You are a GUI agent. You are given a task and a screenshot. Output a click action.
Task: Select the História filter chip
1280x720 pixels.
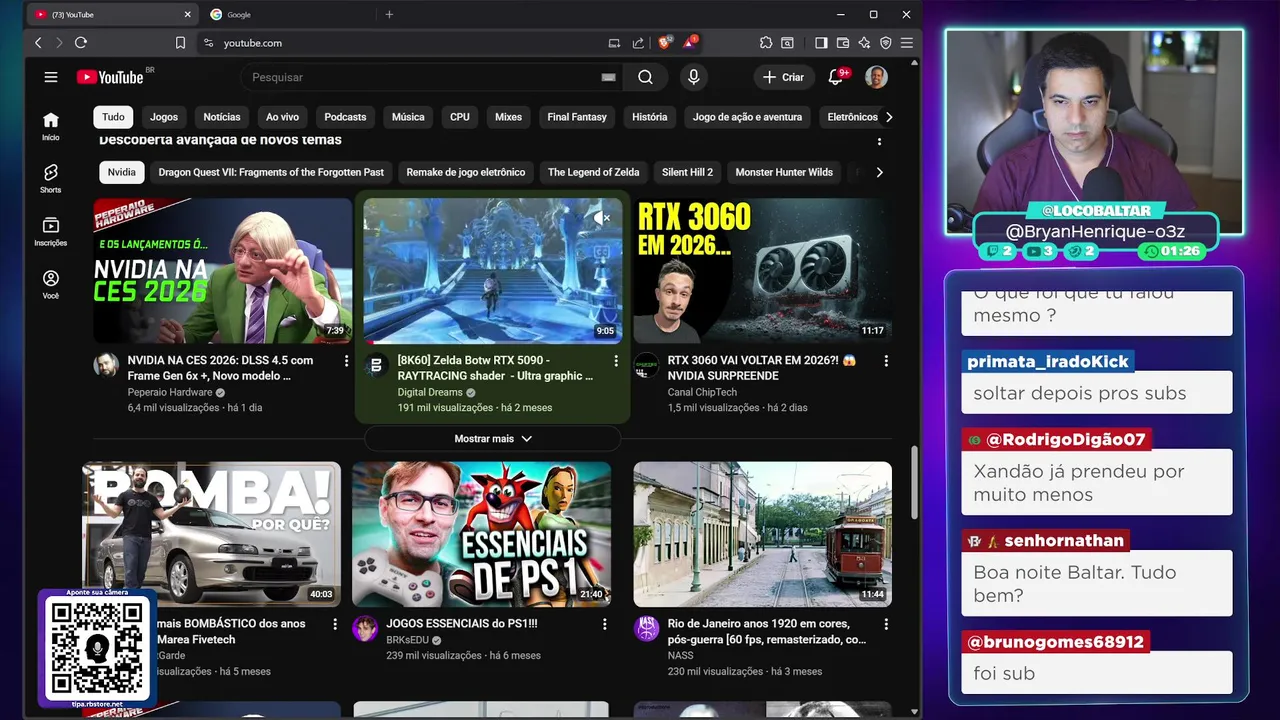[649, 117]
